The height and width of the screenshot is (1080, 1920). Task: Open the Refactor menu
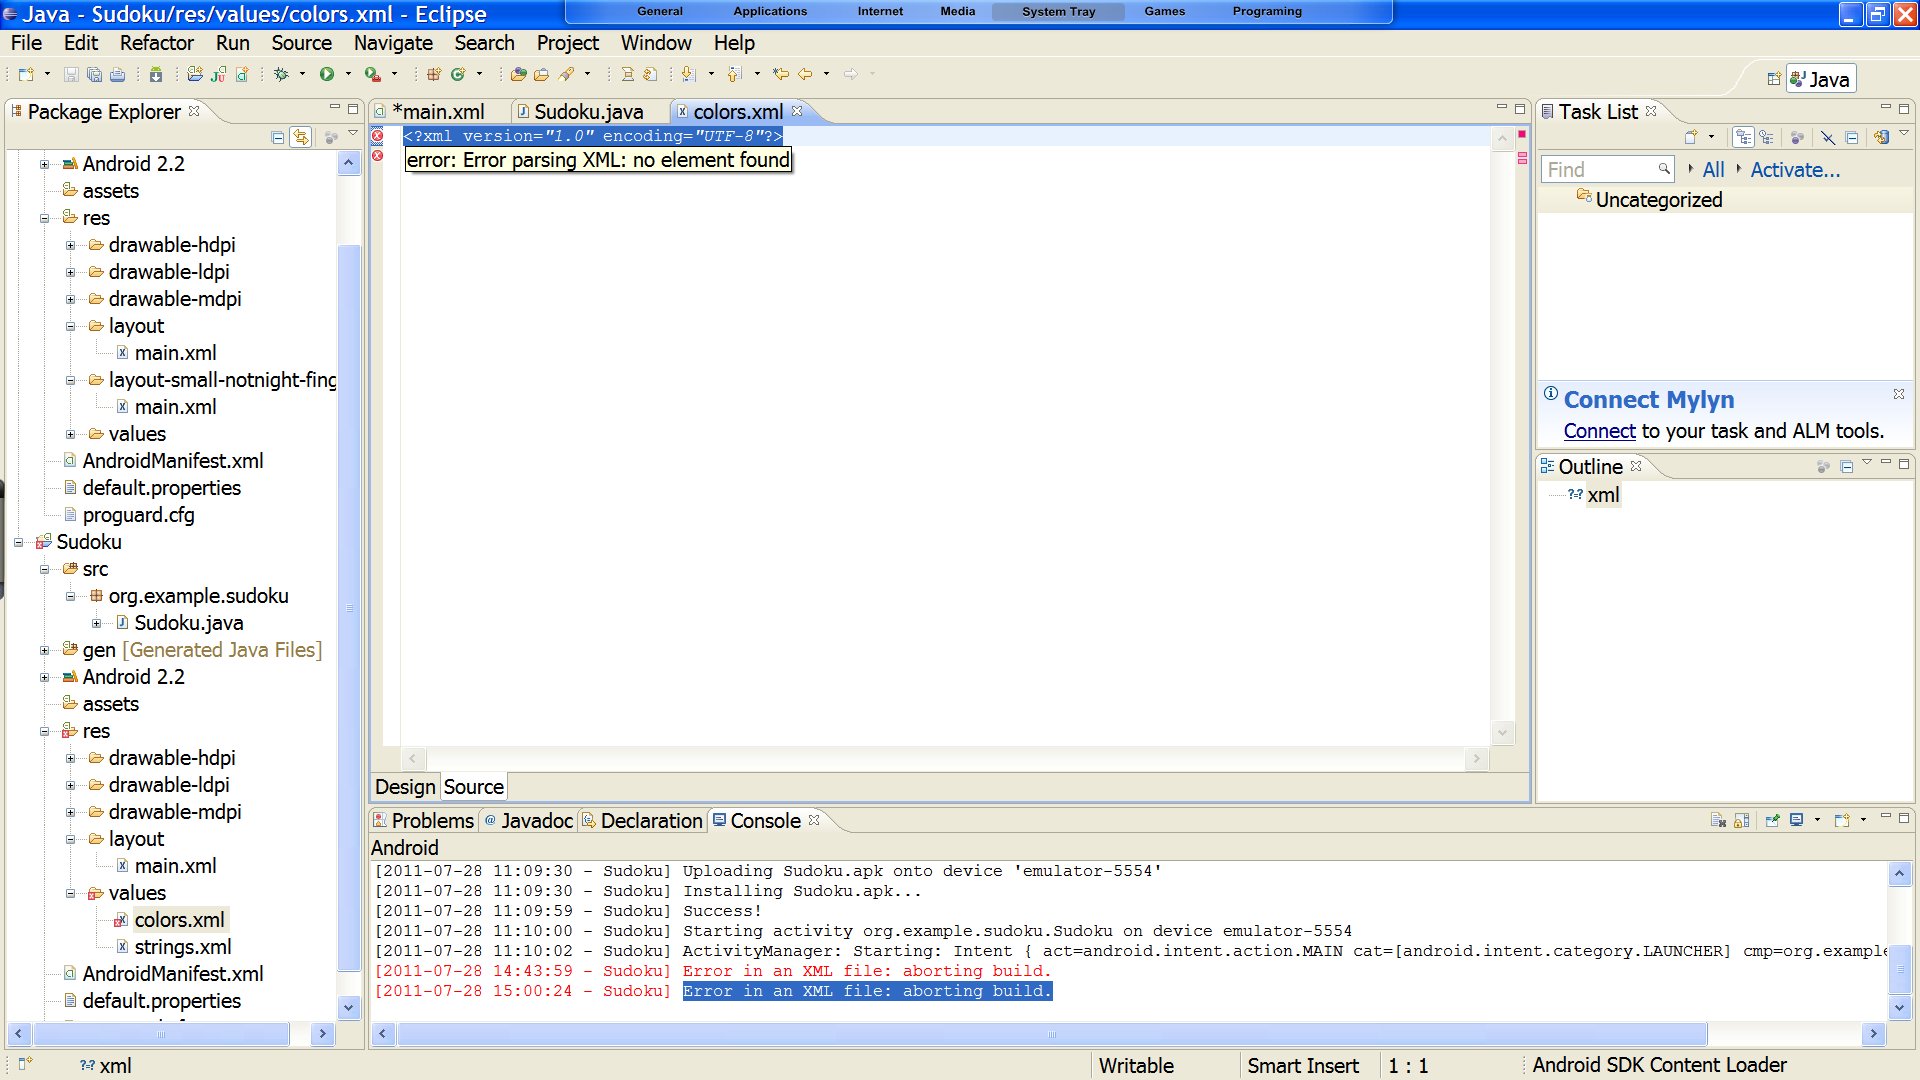click(x=157, y=43)
